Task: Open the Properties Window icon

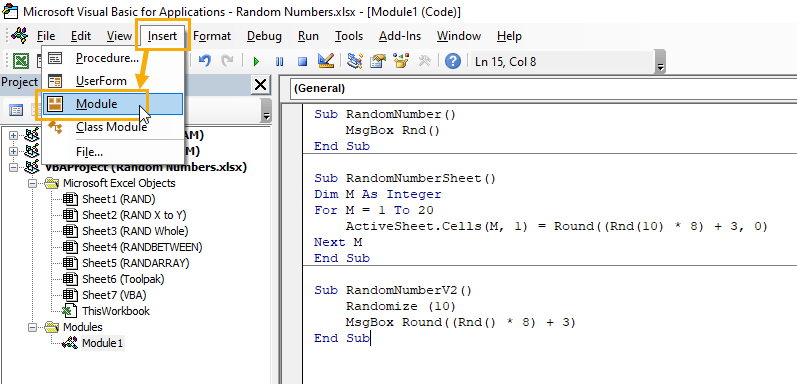Action: tap(378, 61)
